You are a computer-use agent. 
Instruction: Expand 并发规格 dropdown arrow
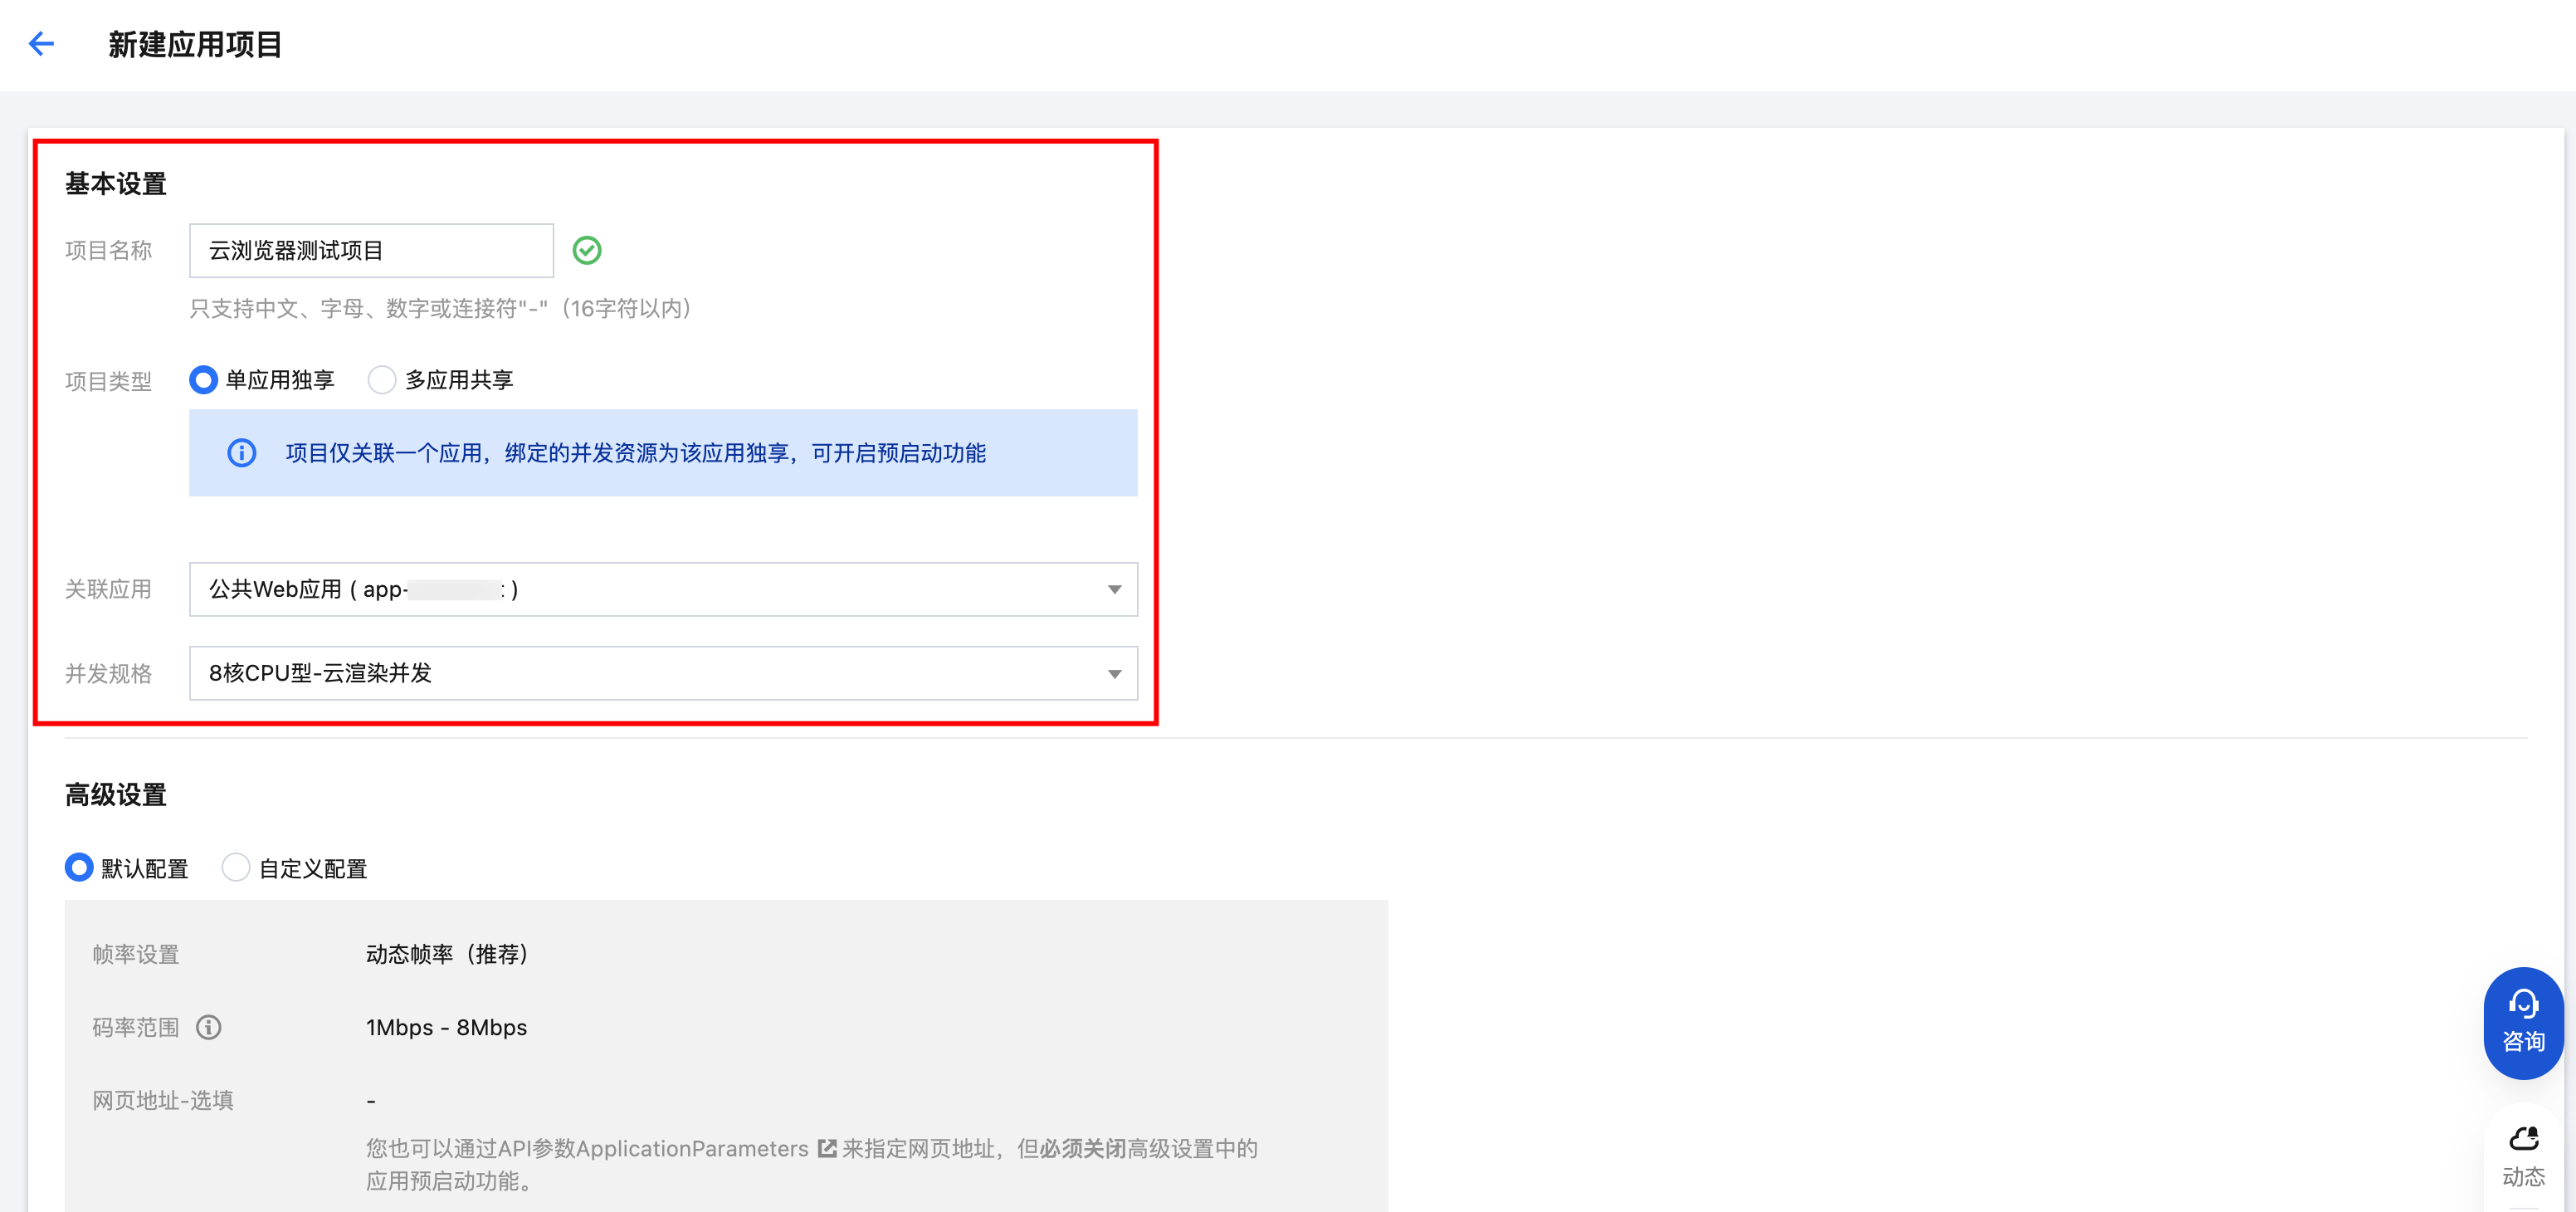pos(1114,674)
